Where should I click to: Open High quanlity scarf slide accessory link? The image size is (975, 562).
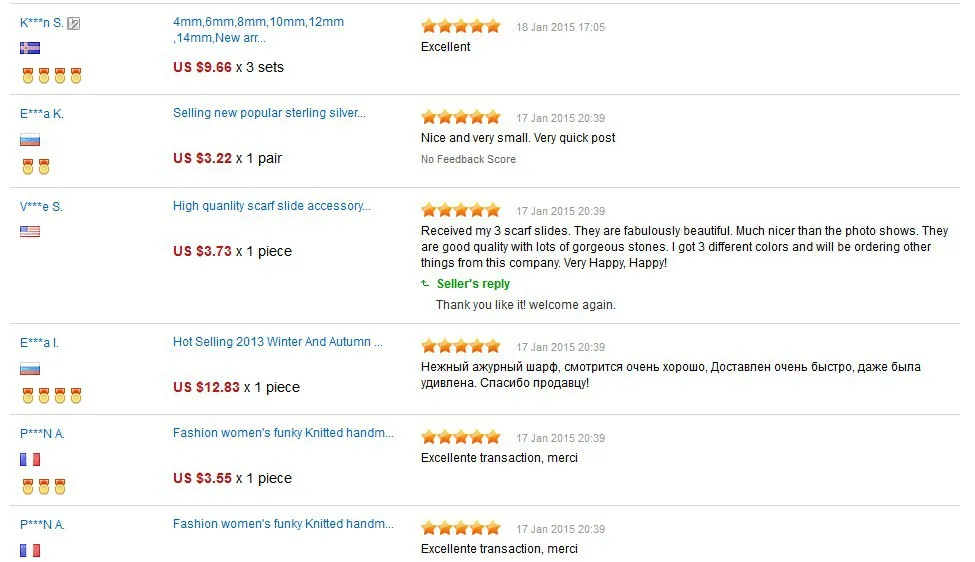272,206
